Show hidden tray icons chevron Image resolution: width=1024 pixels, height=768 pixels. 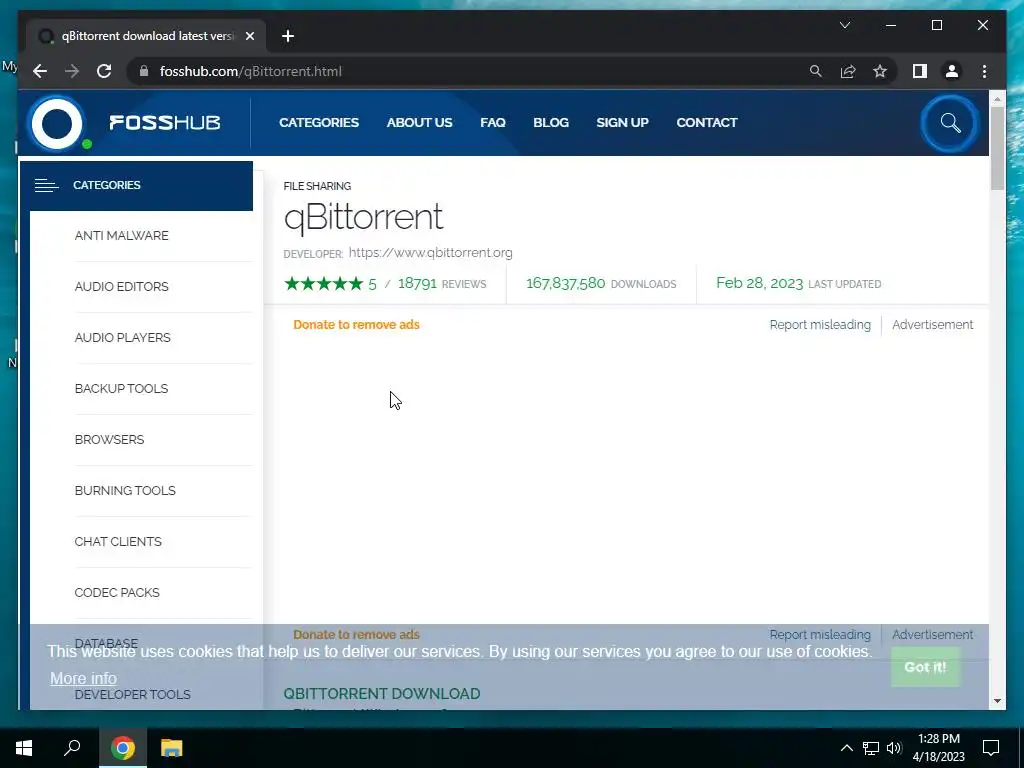(846, 748)
